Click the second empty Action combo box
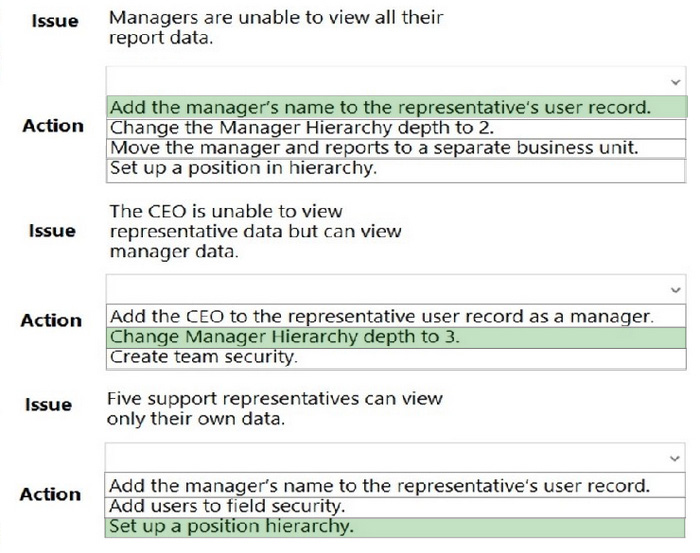This screenshot has width=700, height=553. 396,289
